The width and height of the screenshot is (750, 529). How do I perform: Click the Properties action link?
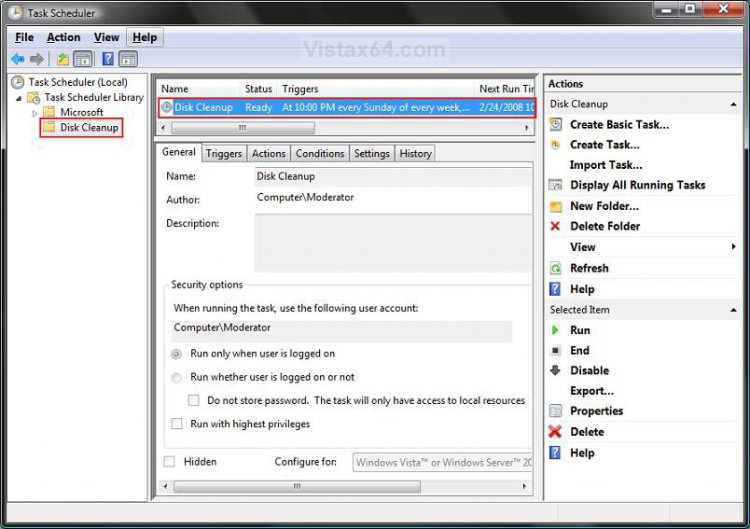[596, 411]
